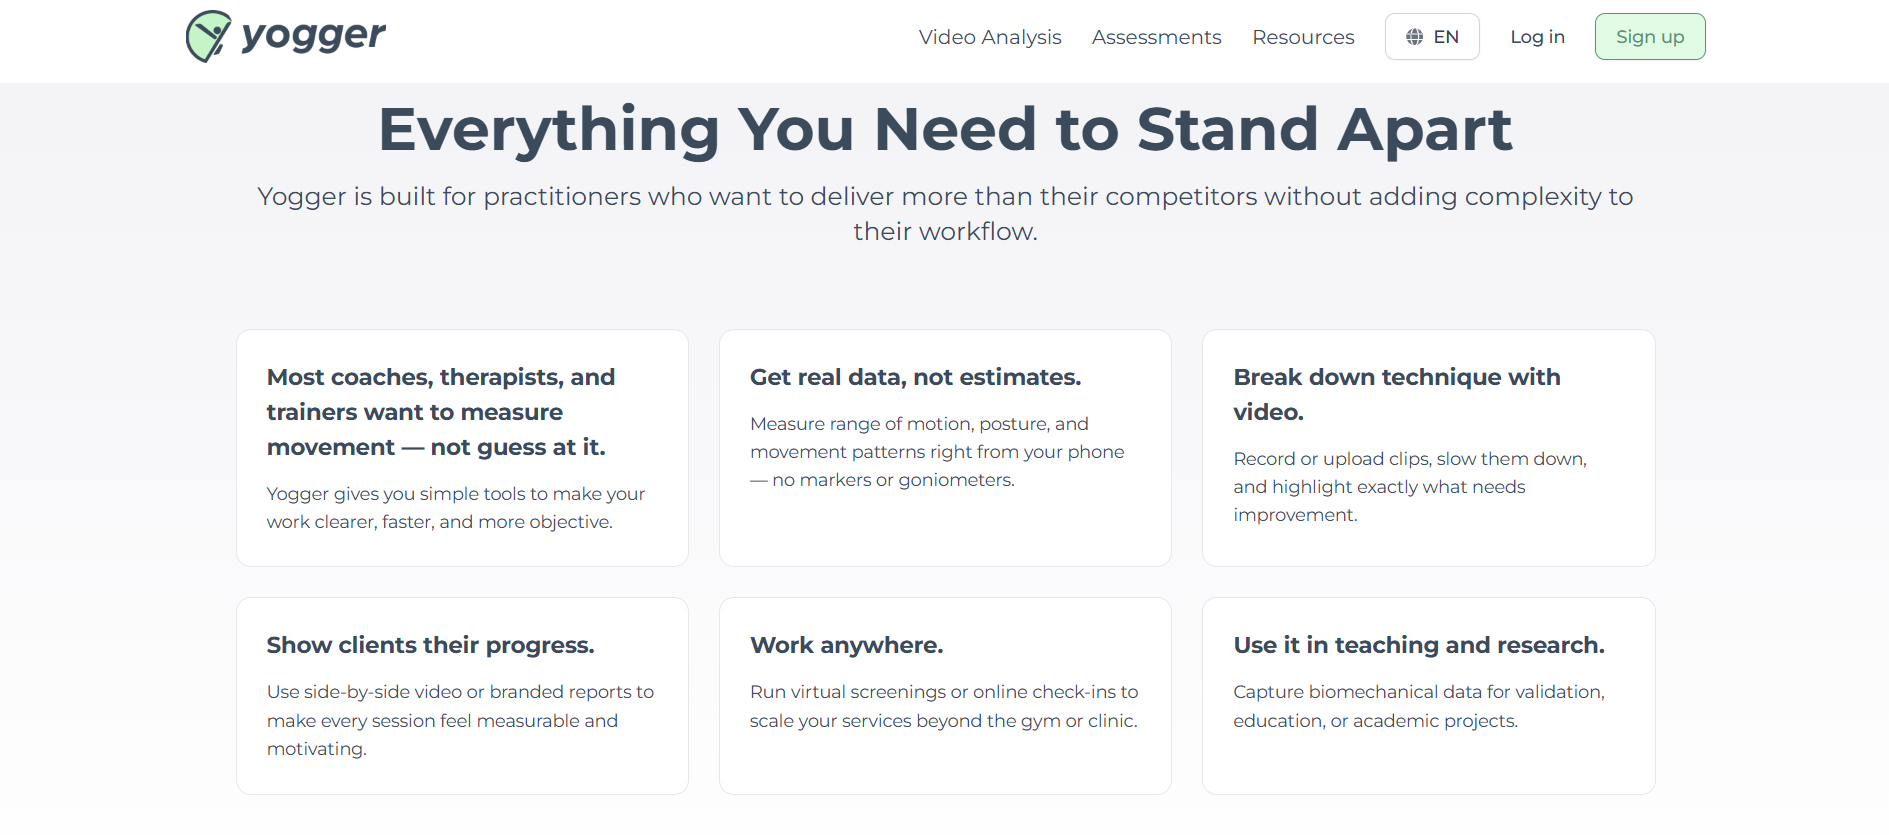1889x835 pixels.
Task: Open the EN language selector
Action: pyautogui.click(x=1432, y=37)
